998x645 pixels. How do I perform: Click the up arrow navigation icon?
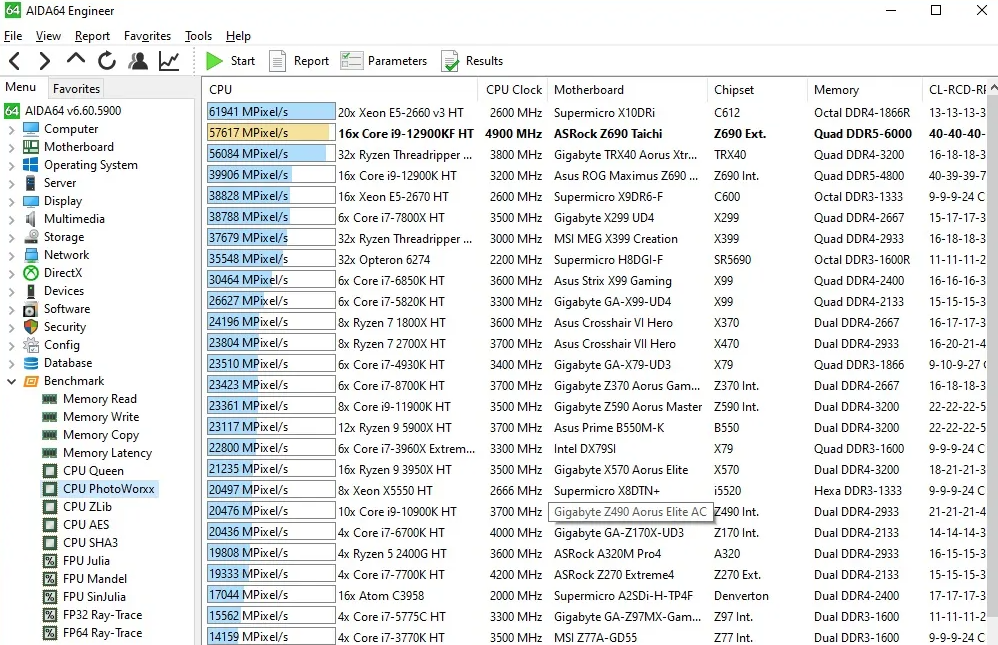tap(76, 59)
